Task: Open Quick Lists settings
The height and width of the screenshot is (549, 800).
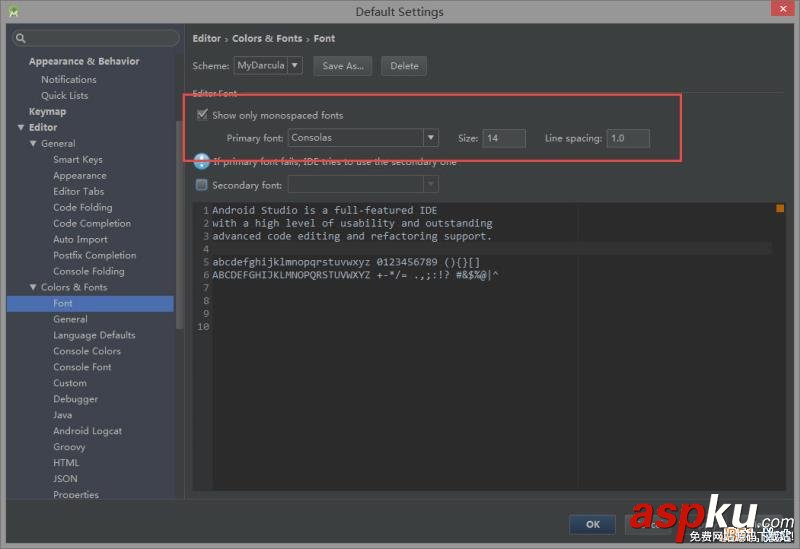Action: [65, 95]
